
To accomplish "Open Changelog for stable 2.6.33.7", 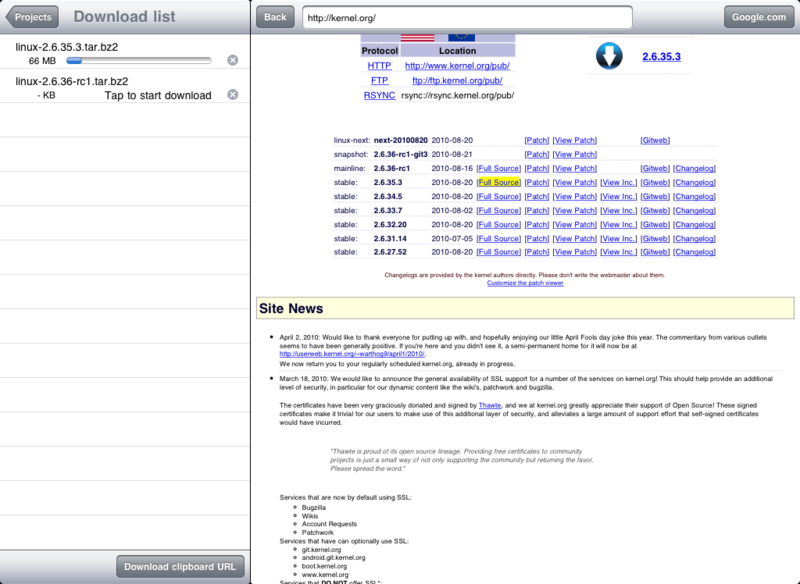I will pyautogui.click(x=694, y=211).
